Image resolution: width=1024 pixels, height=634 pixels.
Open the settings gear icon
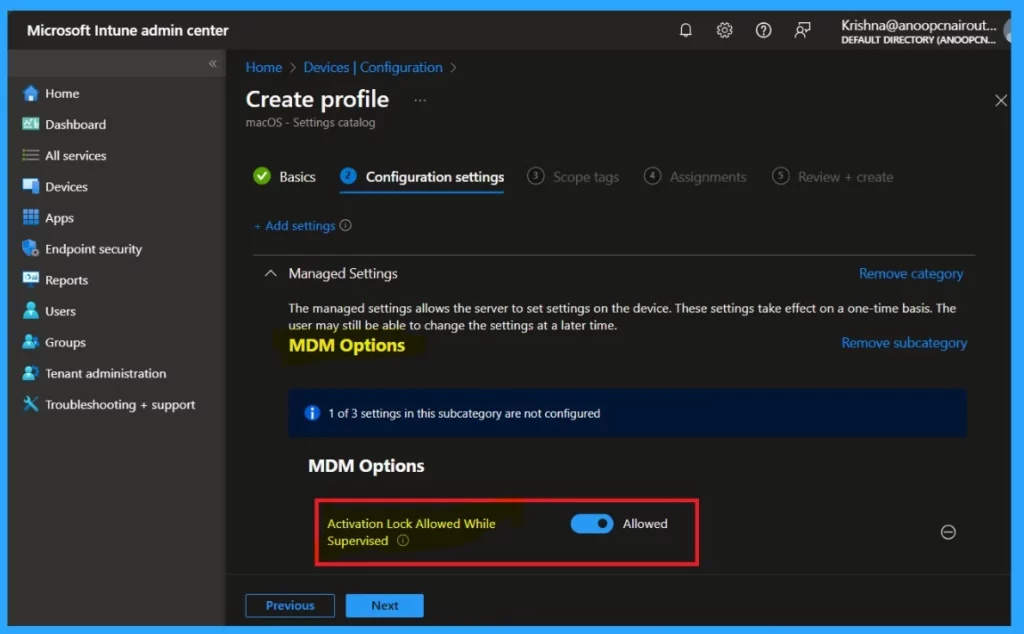click(x=724, y=30)
